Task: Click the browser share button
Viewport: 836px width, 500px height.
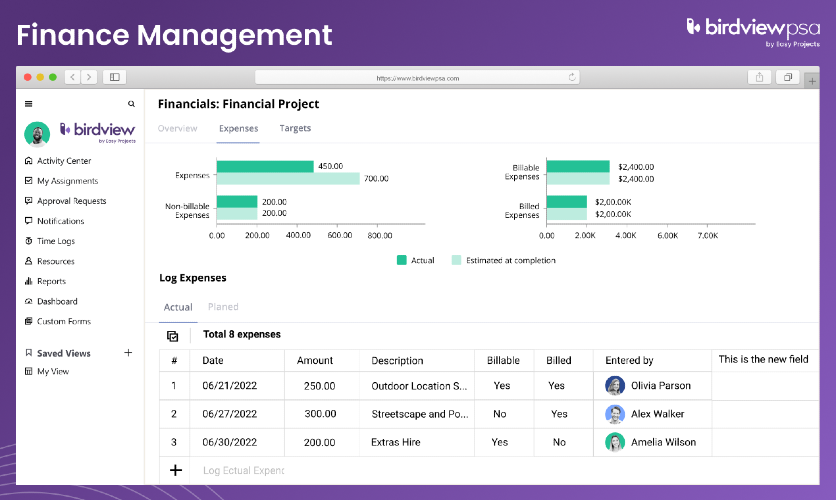Action: [x=759, y=77]
